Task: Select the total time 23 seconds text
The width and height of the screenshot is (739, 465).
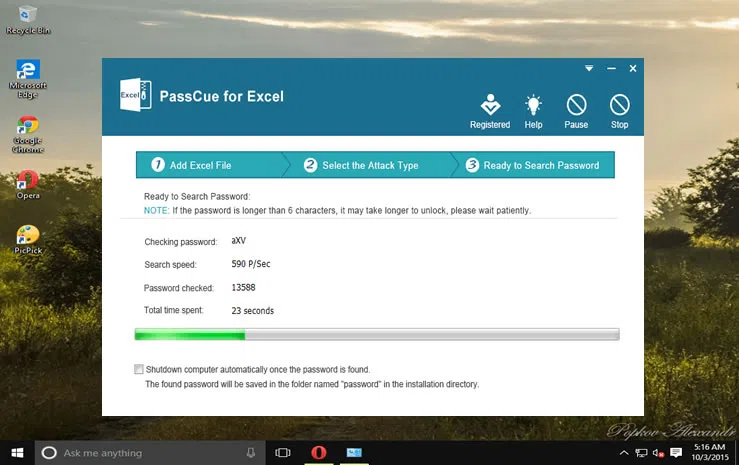Action: tap(253, 310)
